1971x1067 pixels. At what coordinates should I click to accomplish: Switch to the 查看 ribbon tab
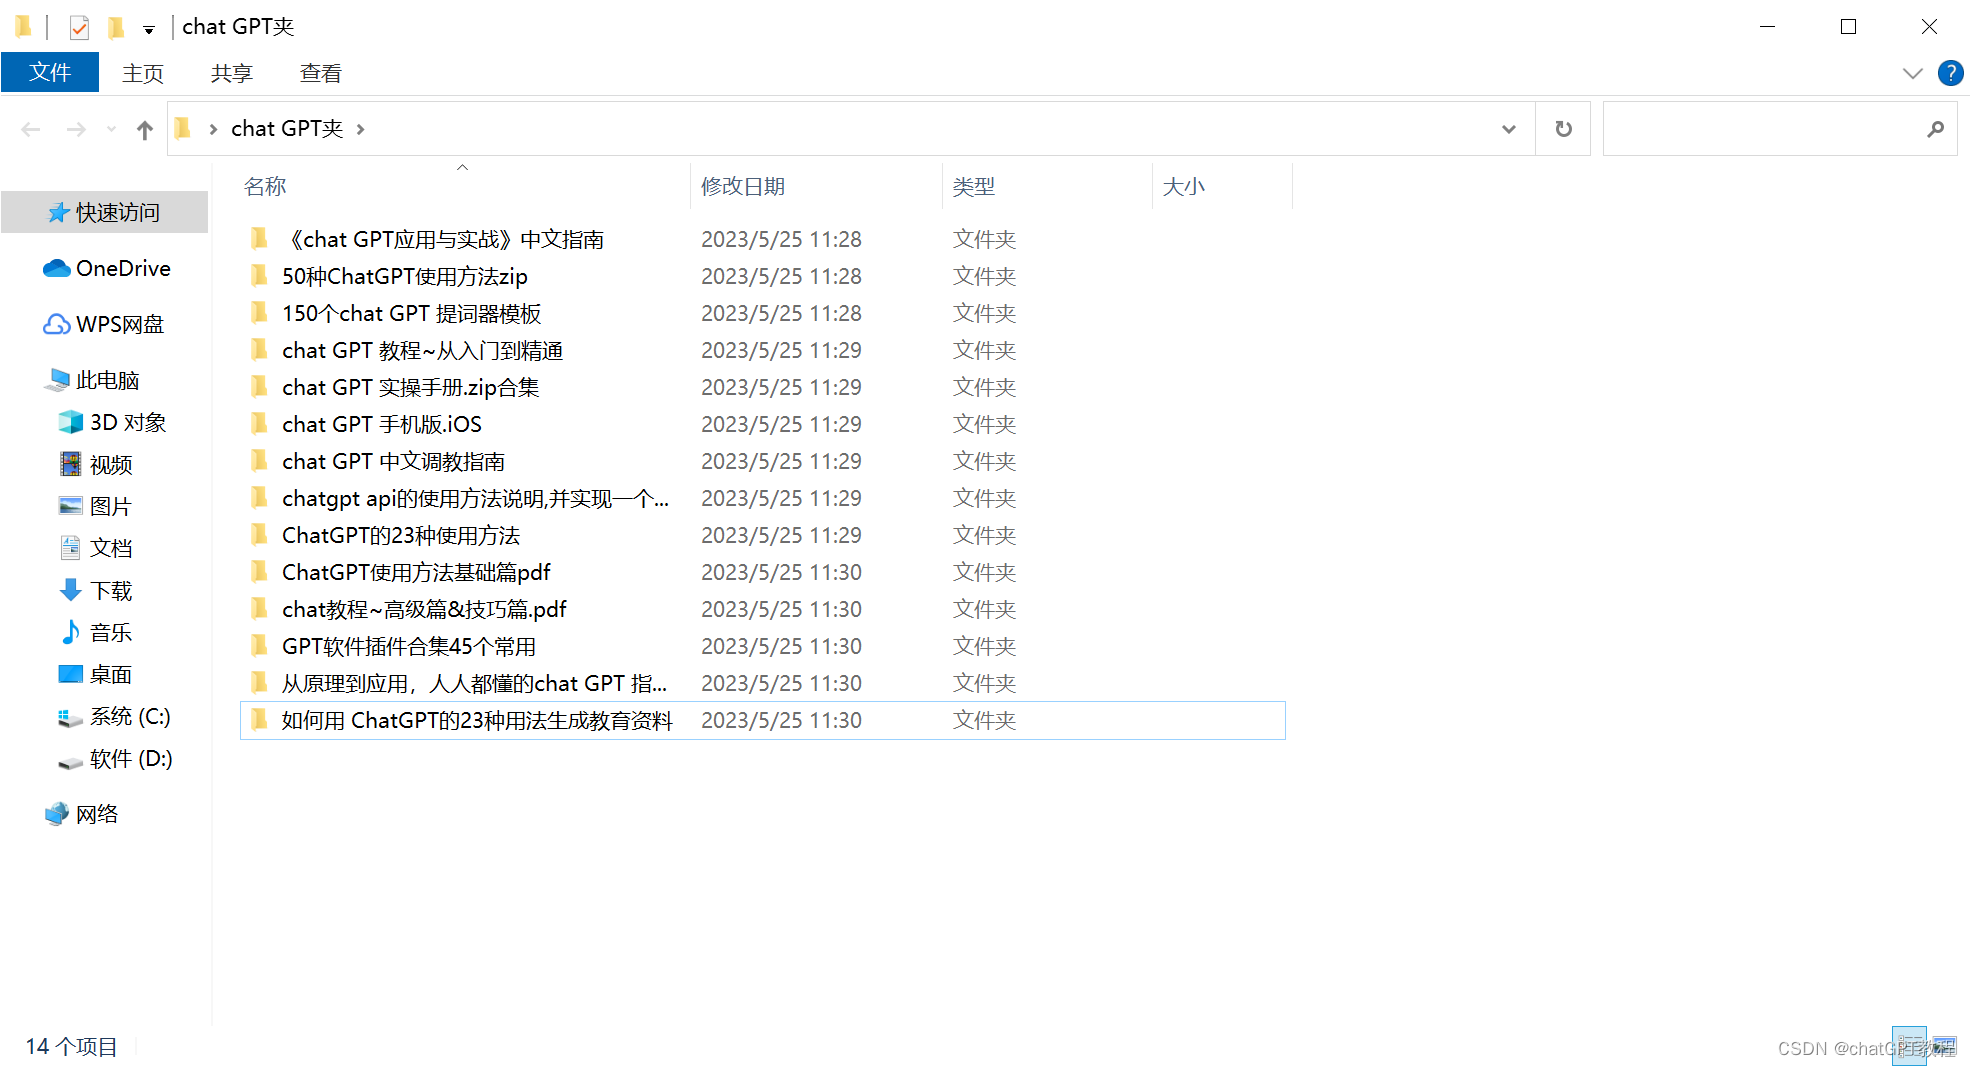(321, 73)
